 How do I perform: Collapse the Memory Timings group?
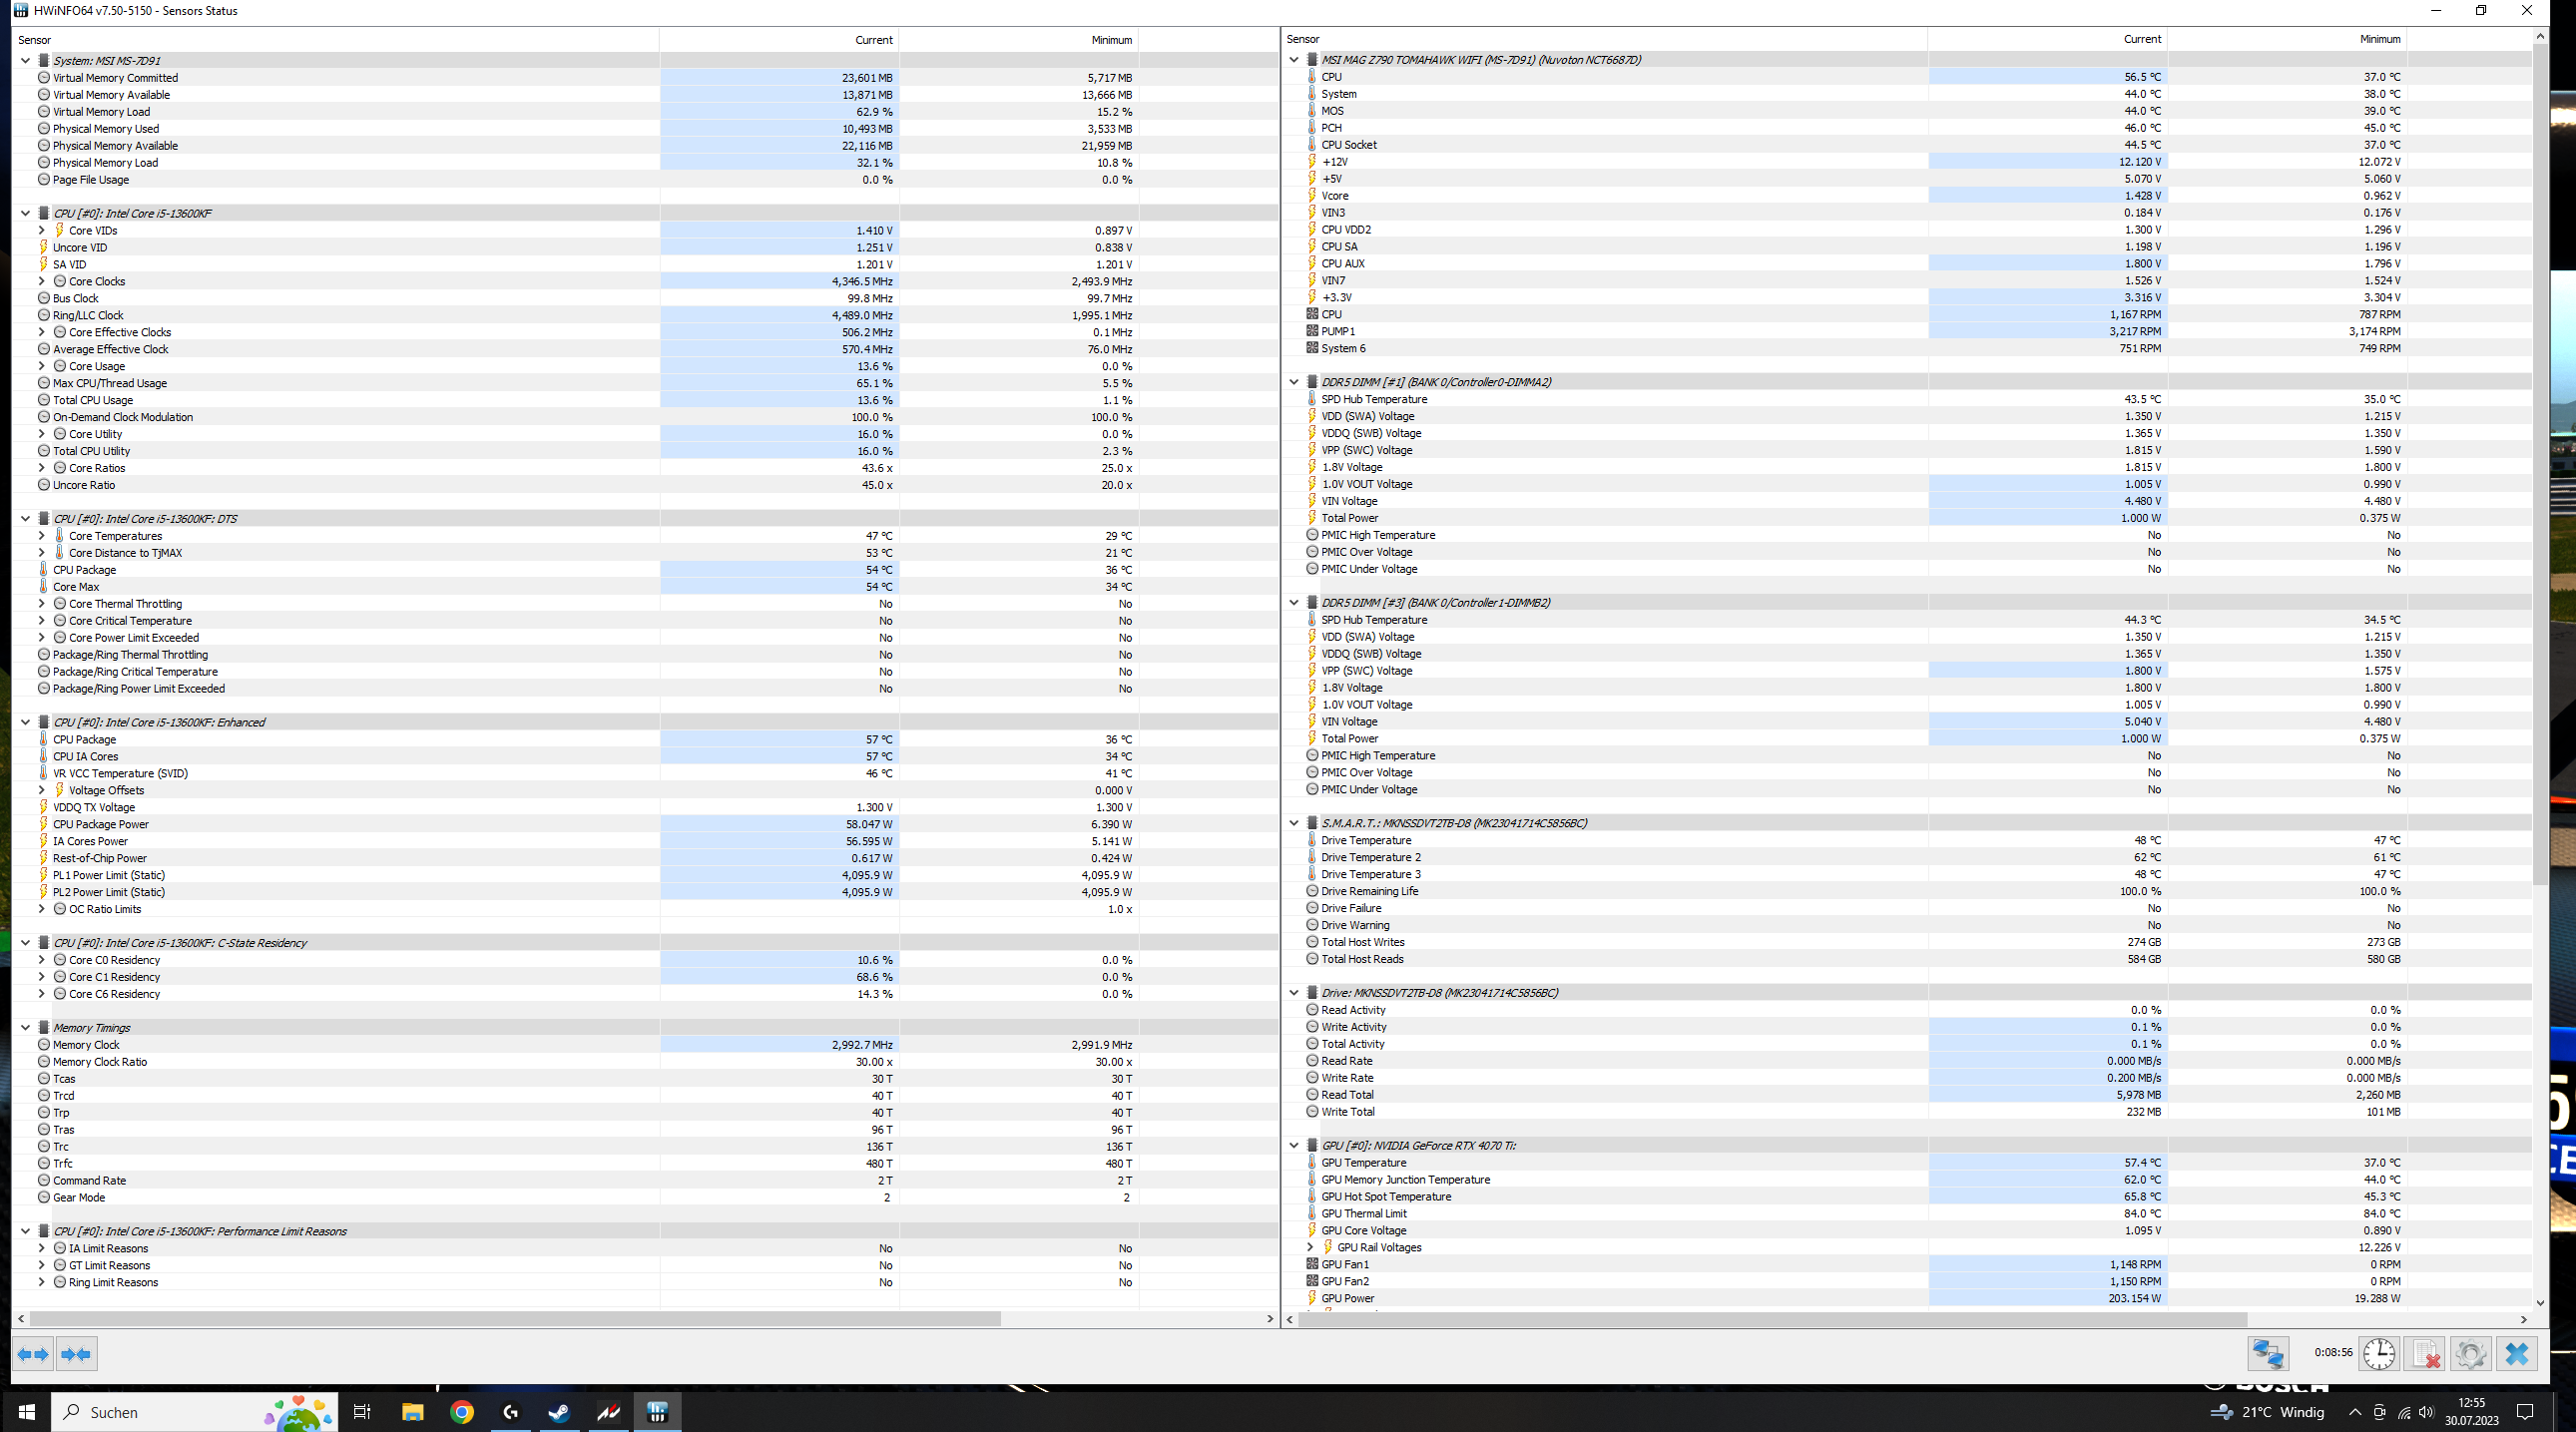coord(25,1028)
